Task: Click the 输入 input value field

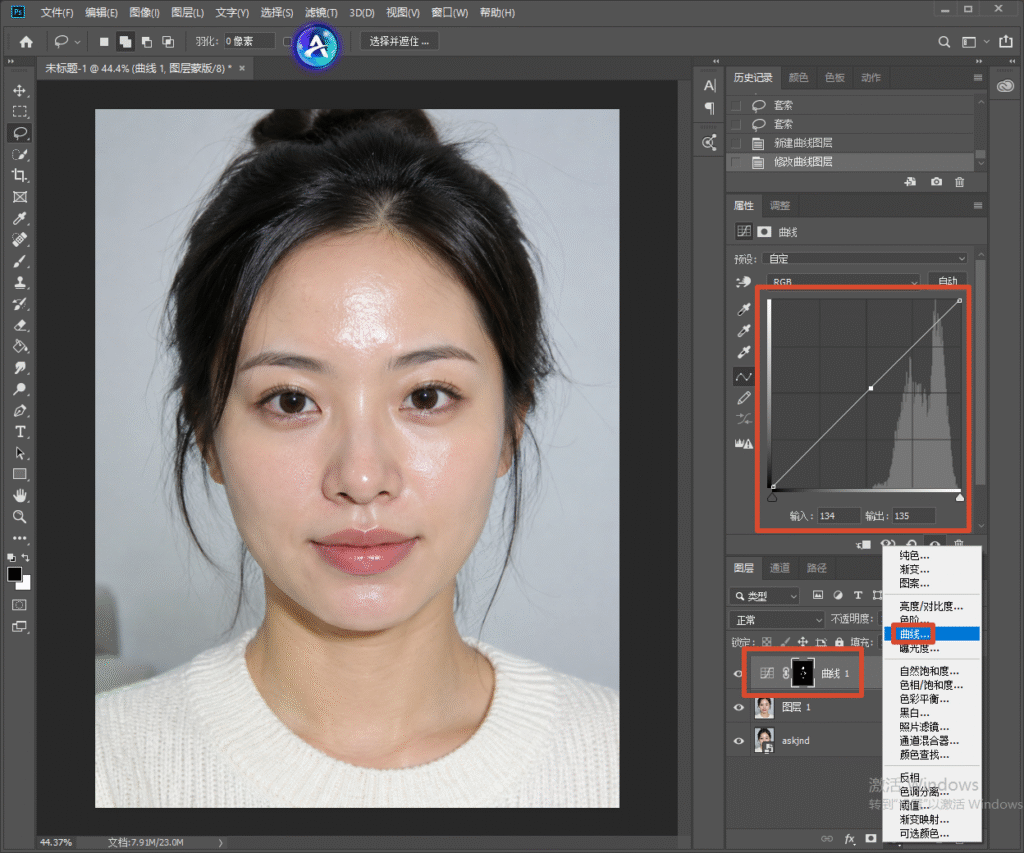Action: (838, 516)
